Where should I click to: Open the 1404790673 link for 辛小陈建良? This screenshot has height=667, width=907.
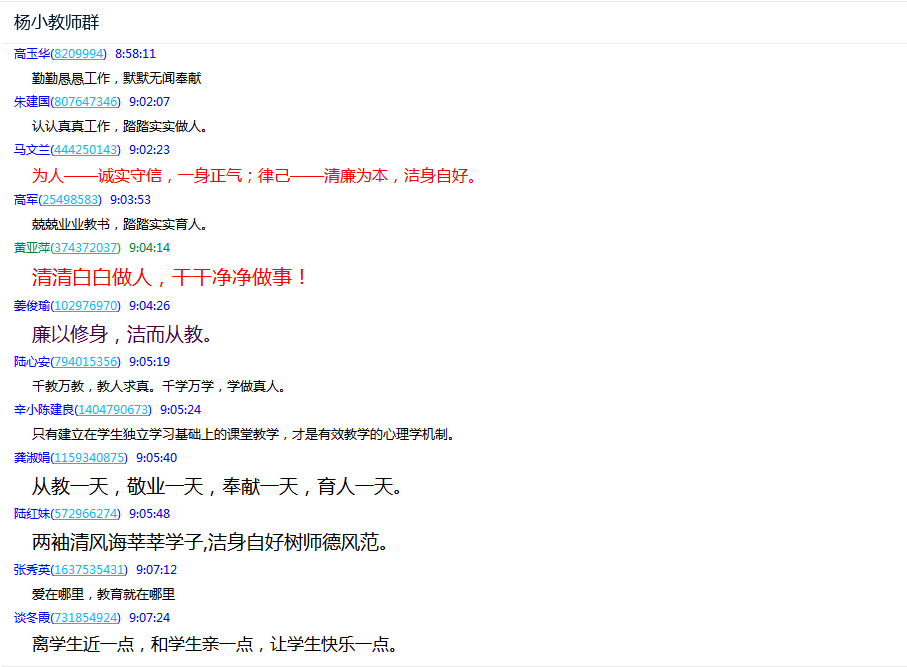click(x=113, y=410)
